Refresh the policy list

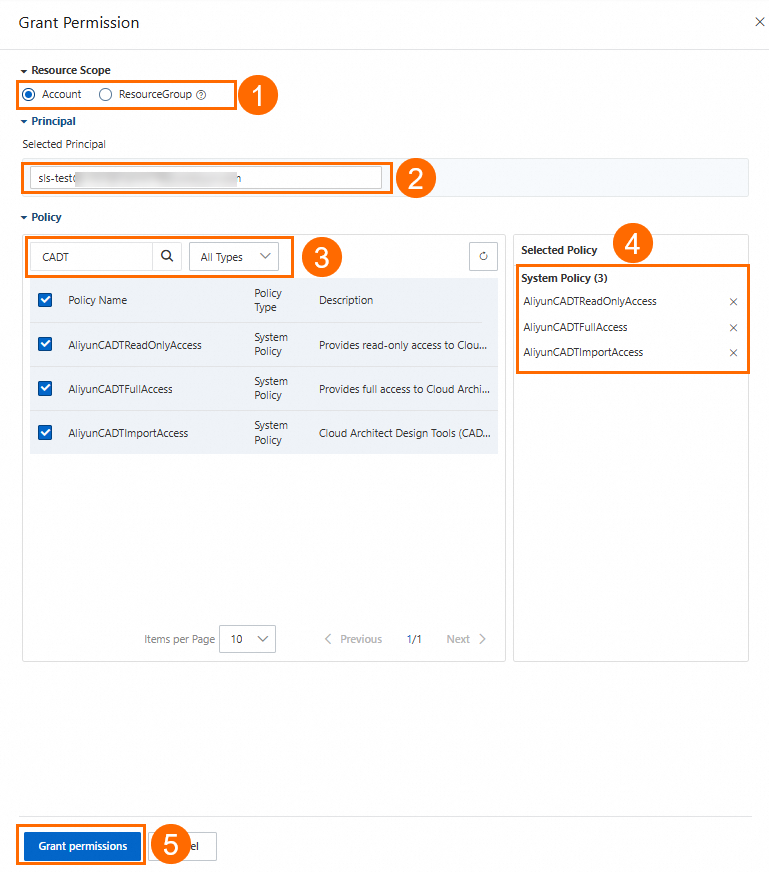click(483, 256)
